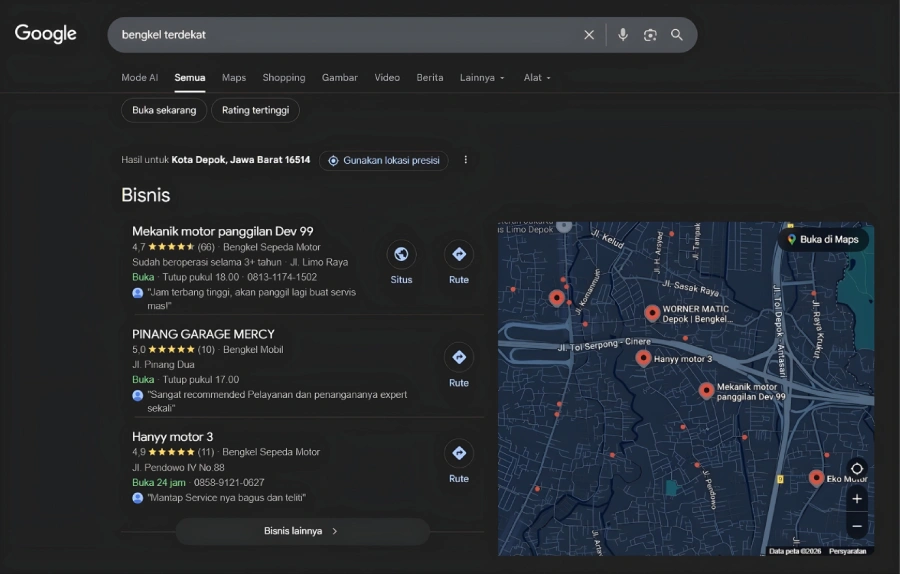The image size is (900, 574).
Task: Click the Kota Depok, Jawa Barat 16514 location text
Action: pyautogui.click(x=240, y=160)
